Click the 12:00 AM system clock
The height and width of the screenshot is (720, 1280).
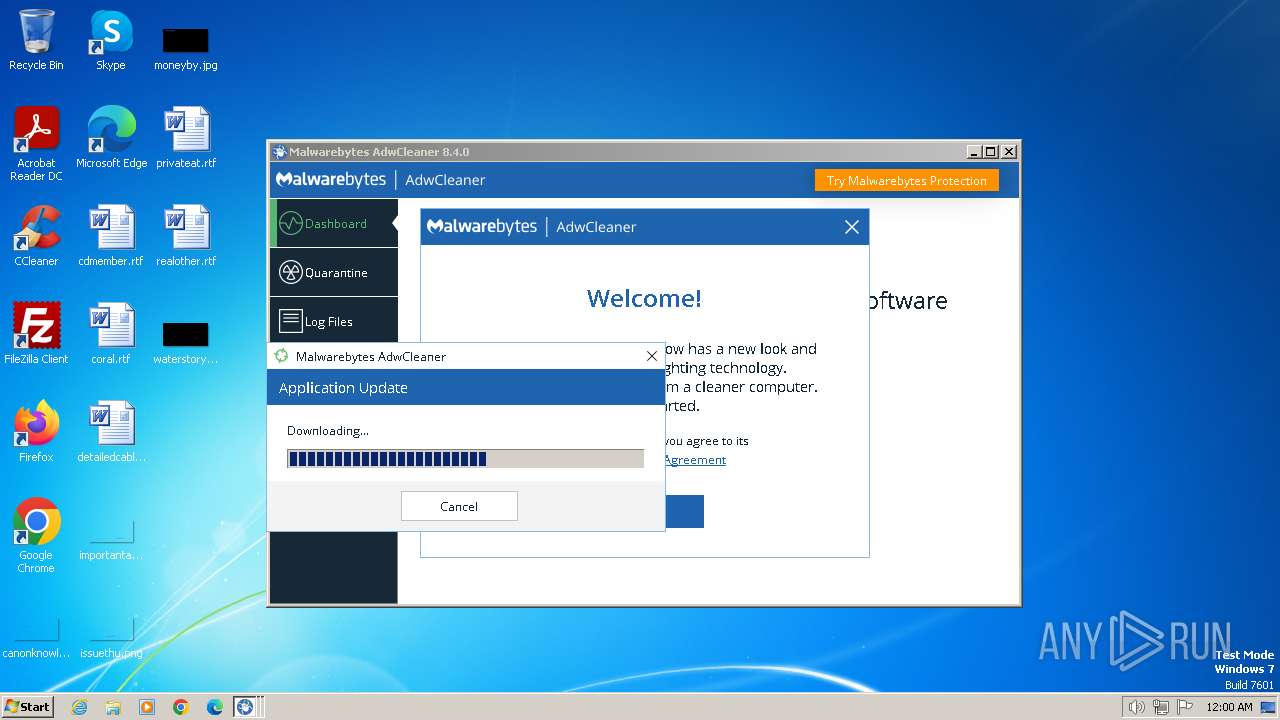1229,707
